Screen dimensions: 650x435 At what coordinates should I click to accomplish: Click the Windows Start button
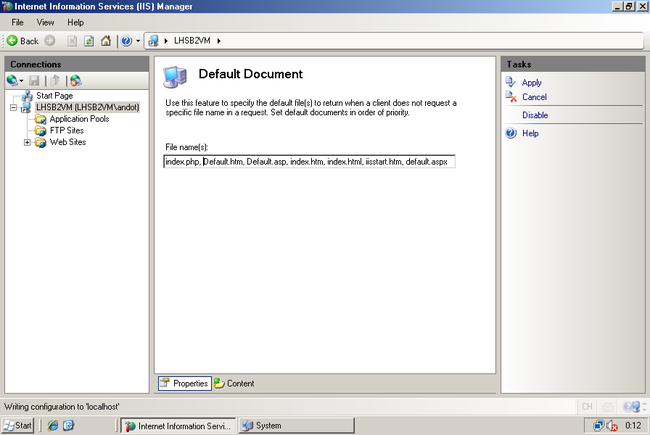pos(17,426)
